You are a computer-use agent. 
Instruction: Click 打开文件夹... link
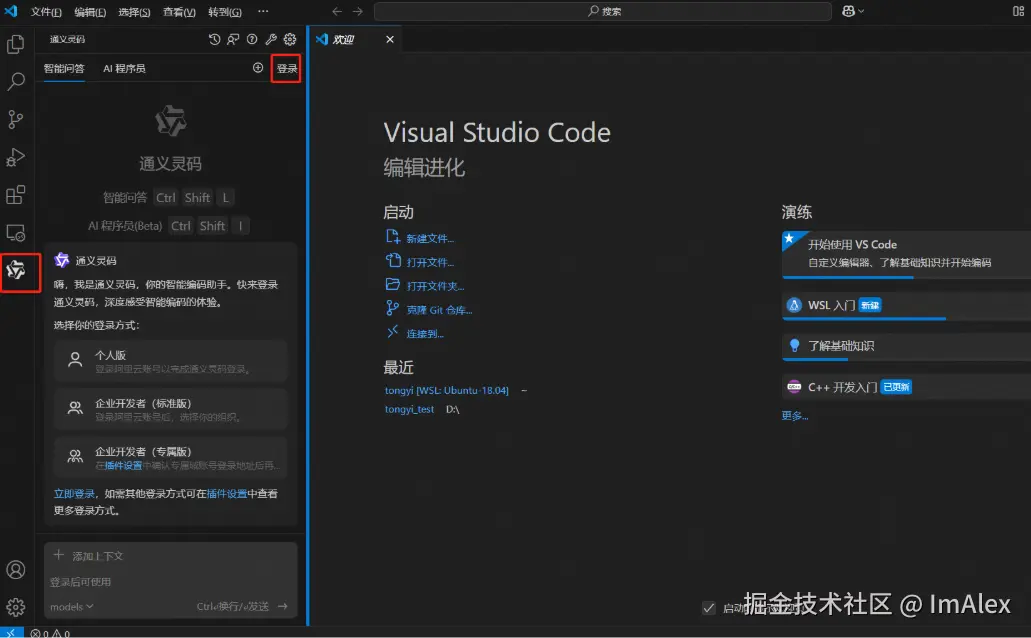point(435,285)
